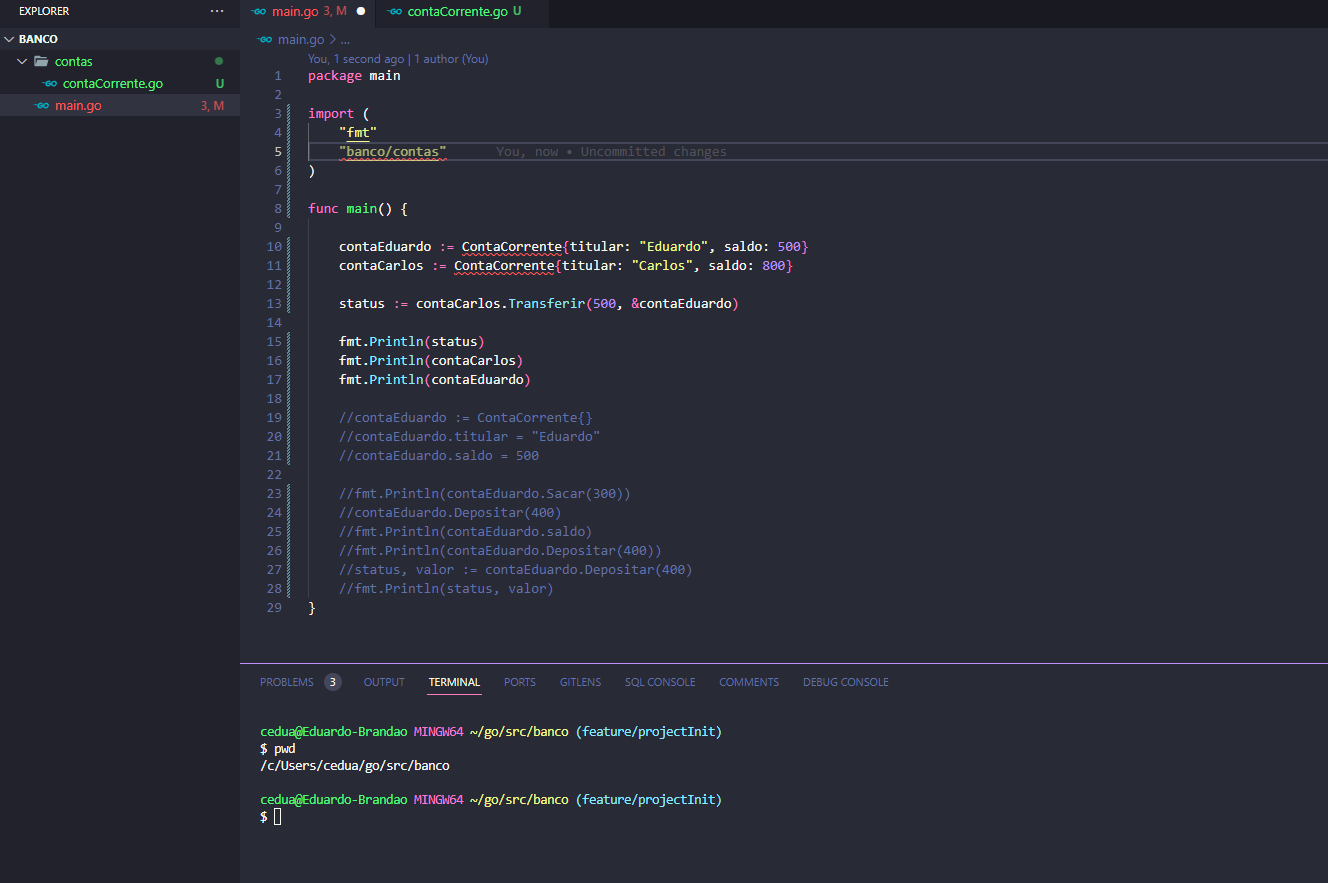Collapse the BANCO root folder

pyautogui.click(x=10, y=39)
